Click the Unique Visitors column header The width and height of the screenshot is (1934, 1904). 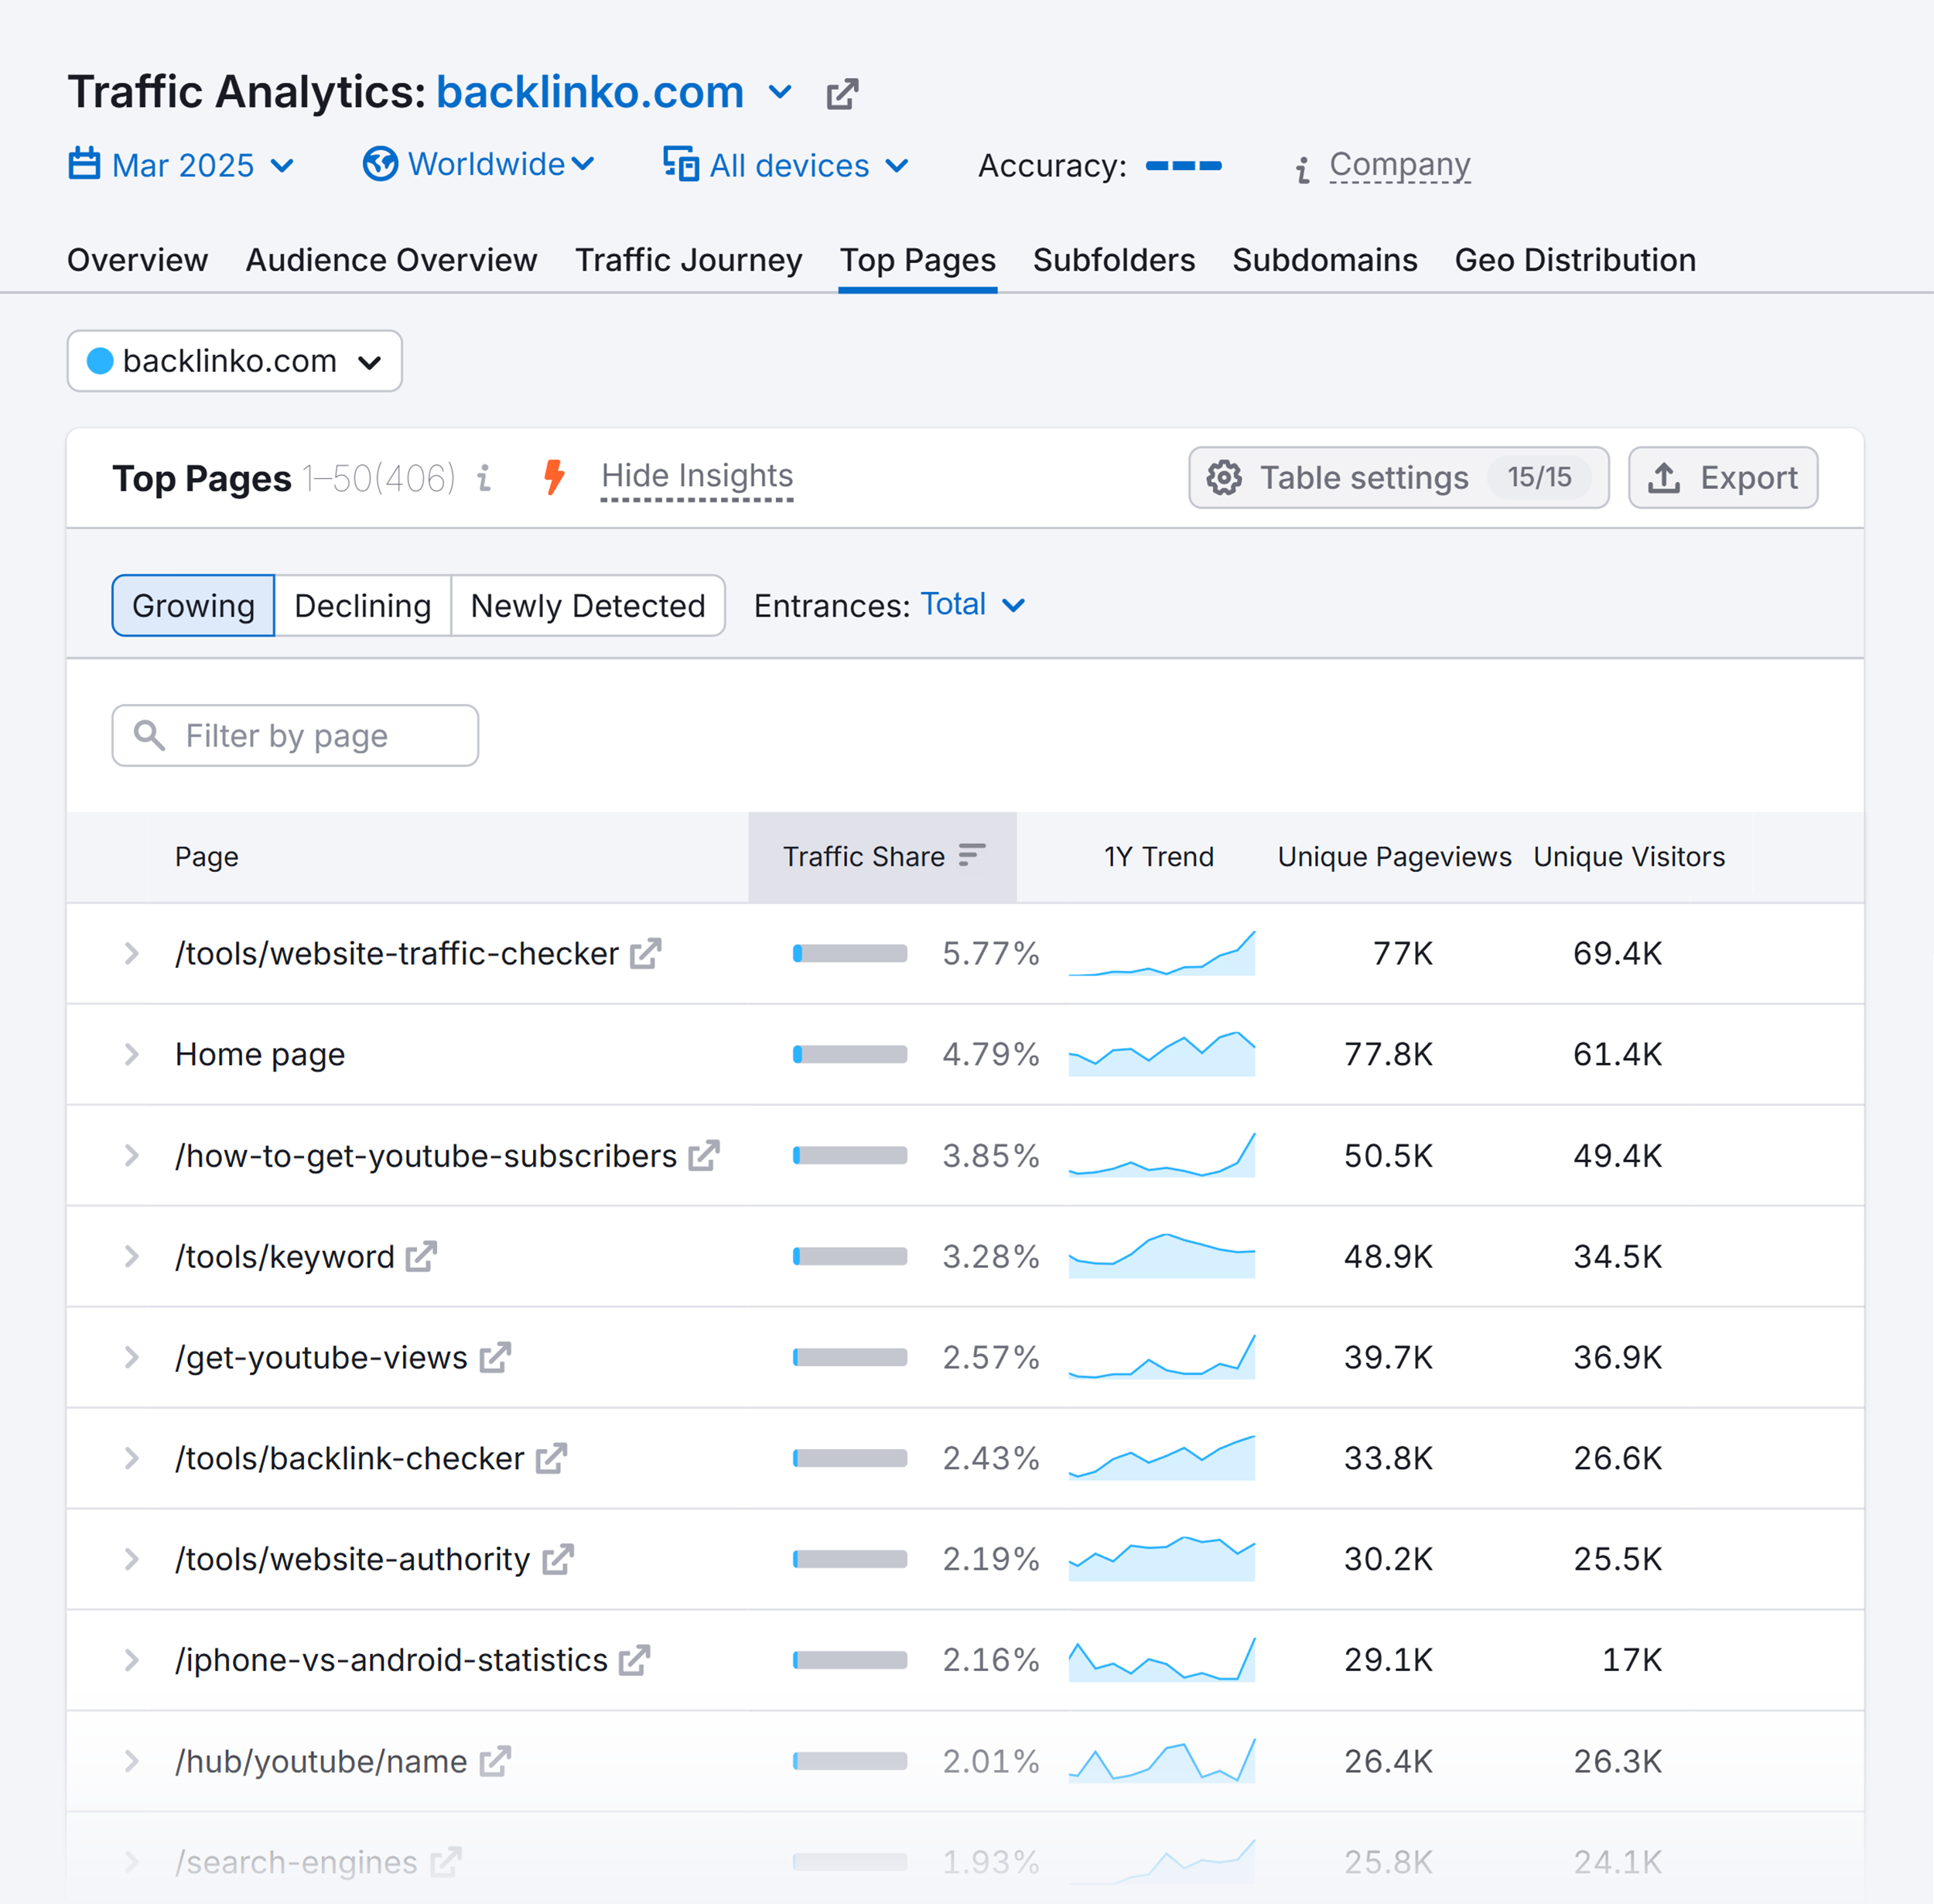tap(1629, 856)
